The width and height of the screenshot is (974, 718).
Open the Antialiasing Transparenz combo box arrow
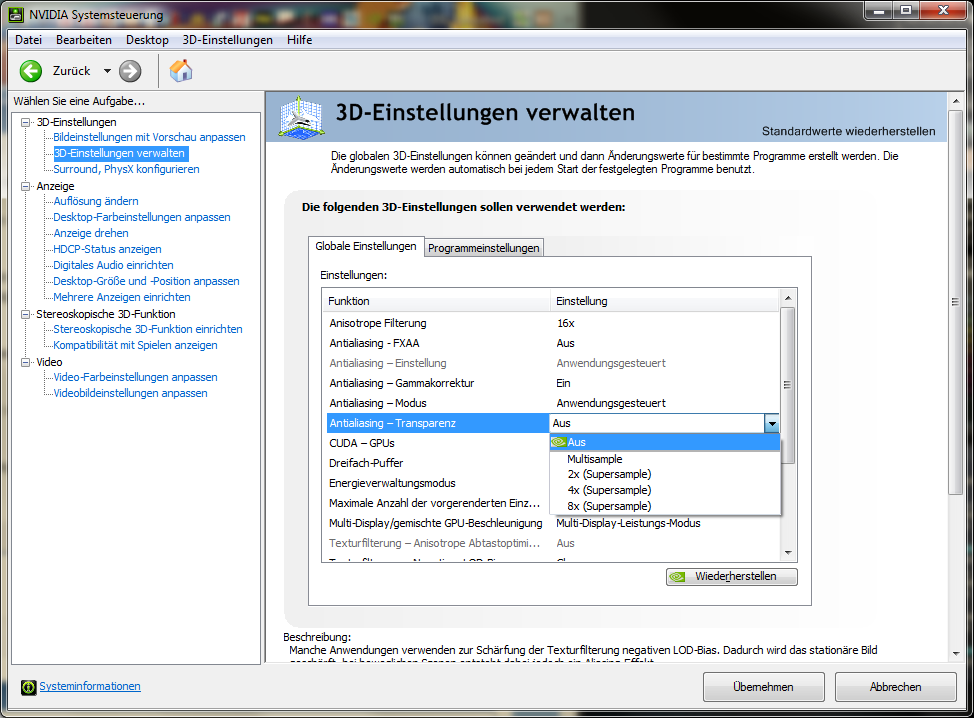point(771,424)
